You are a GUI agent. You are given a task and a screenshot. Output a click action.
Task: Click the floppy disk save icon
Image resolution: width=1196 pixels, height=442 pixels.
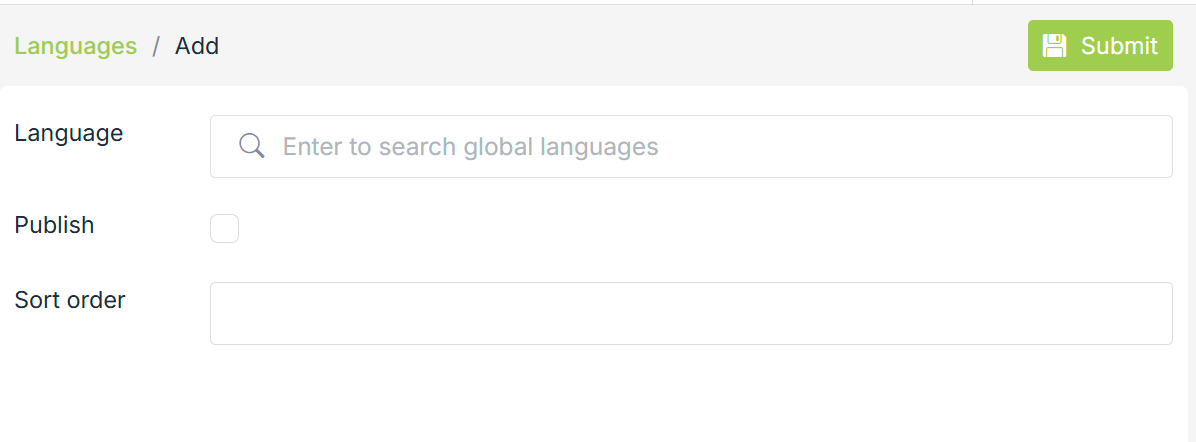[x=1054, y=46]
